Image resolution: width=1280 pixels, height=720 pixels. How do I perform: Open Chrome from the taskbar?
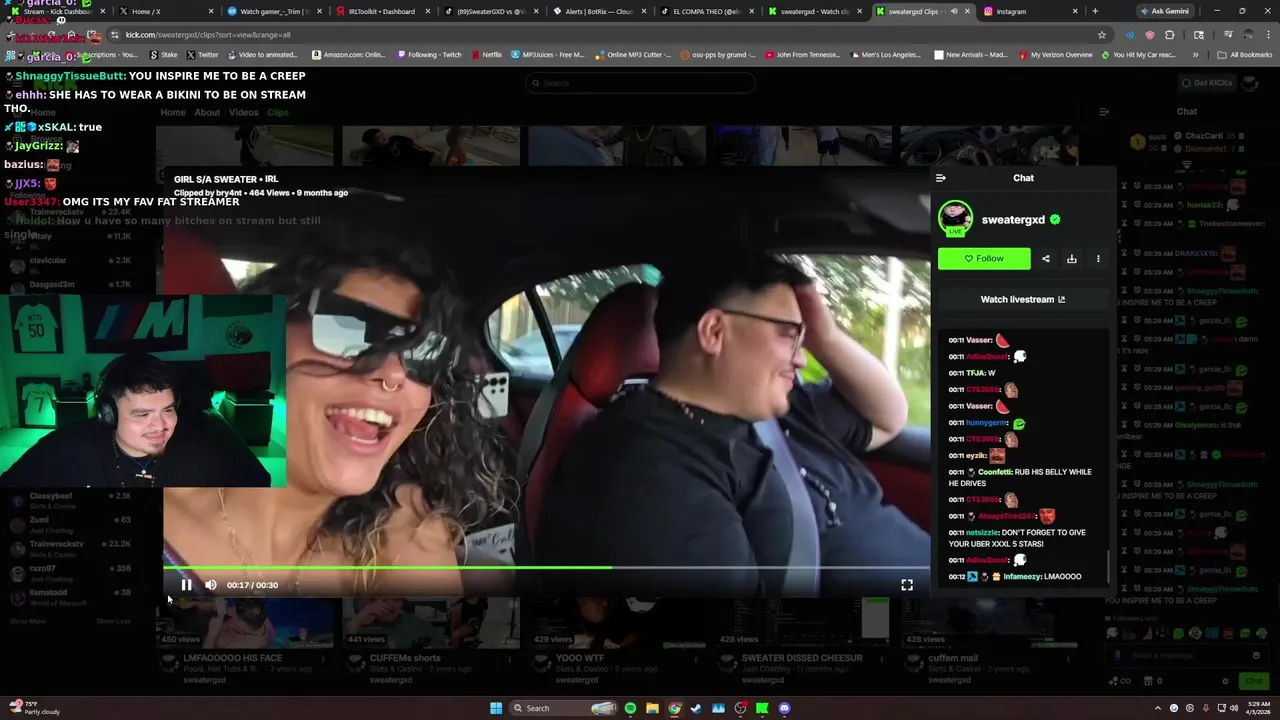click(x=674, y=708)
